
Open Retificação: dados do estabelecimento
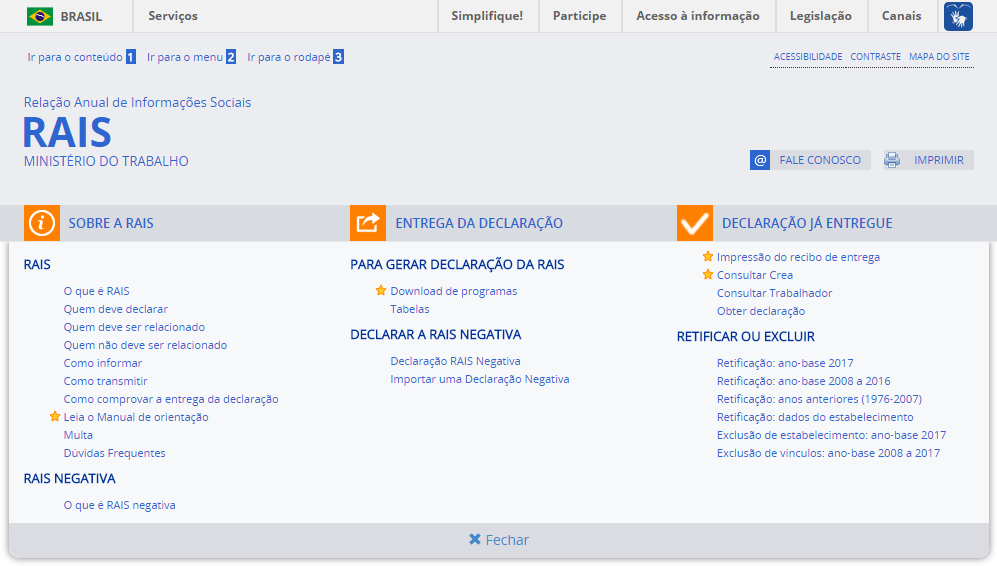click(x=815, y=417)
